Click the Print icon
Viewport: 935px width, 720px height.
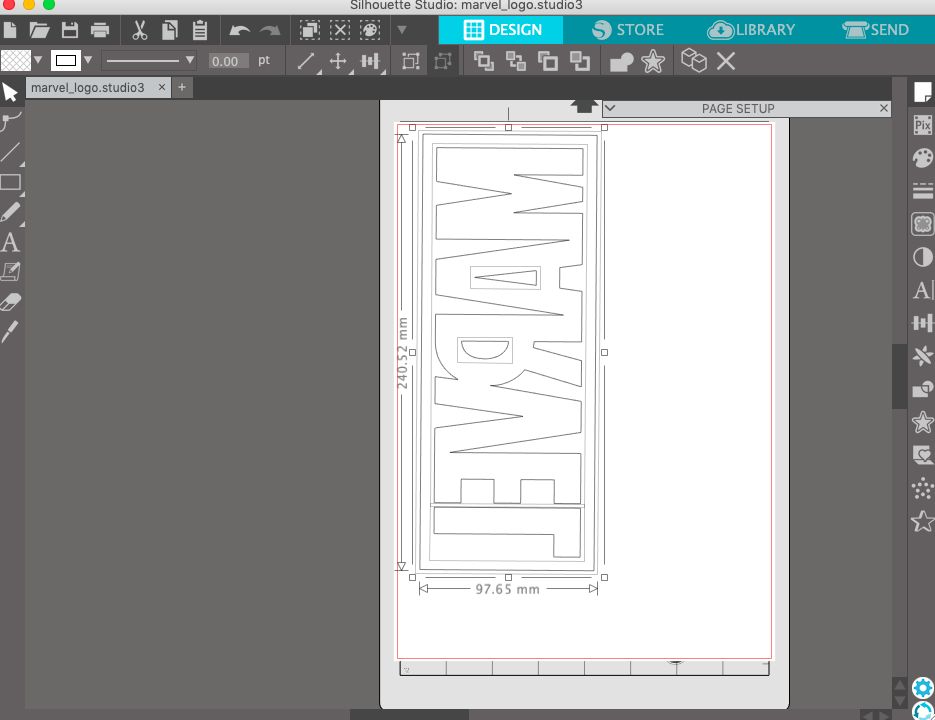(100, 30)
